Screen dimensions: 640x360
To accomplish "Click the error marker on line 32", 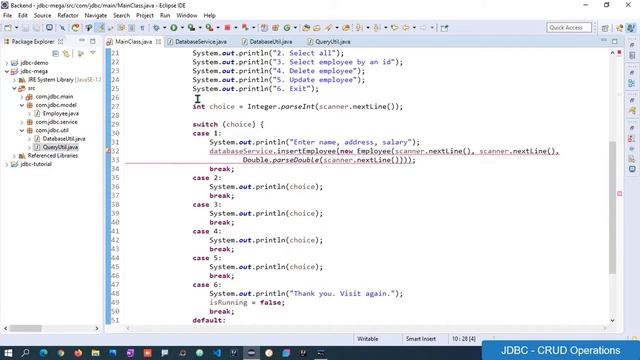I will point(109,151).
